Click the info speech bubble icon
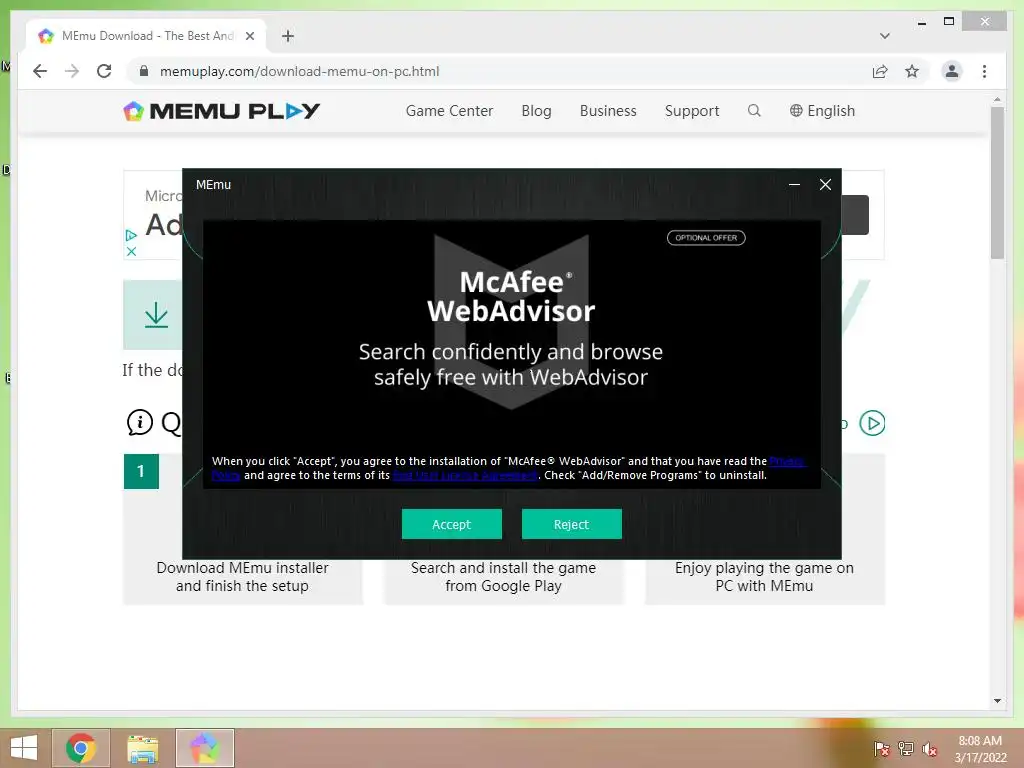The image size is (1024, 768). pos(140,423)
